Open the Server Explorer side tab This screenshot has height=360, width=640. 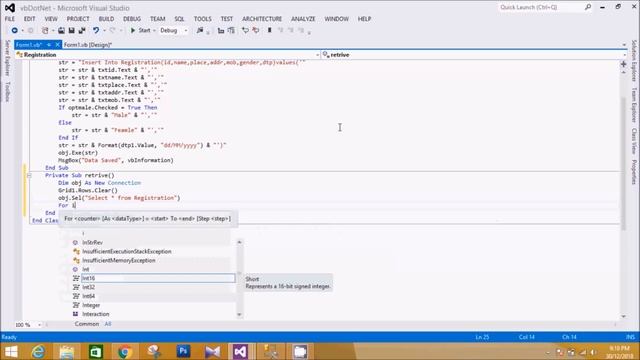coord(7,58)
